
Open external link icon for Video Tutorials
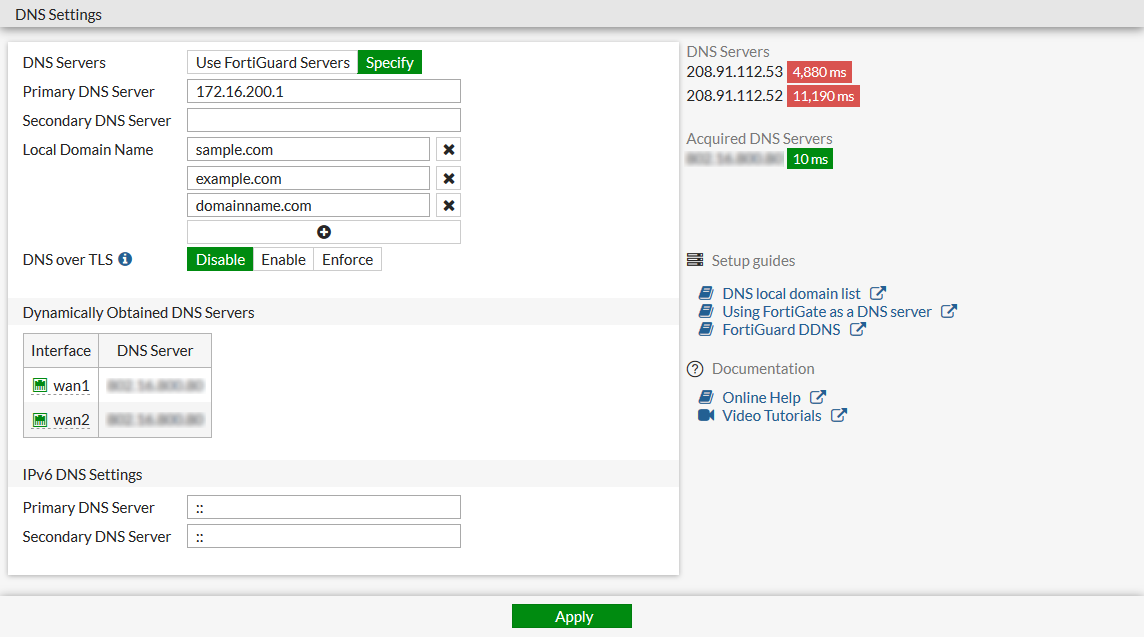[x=839, y=415]
